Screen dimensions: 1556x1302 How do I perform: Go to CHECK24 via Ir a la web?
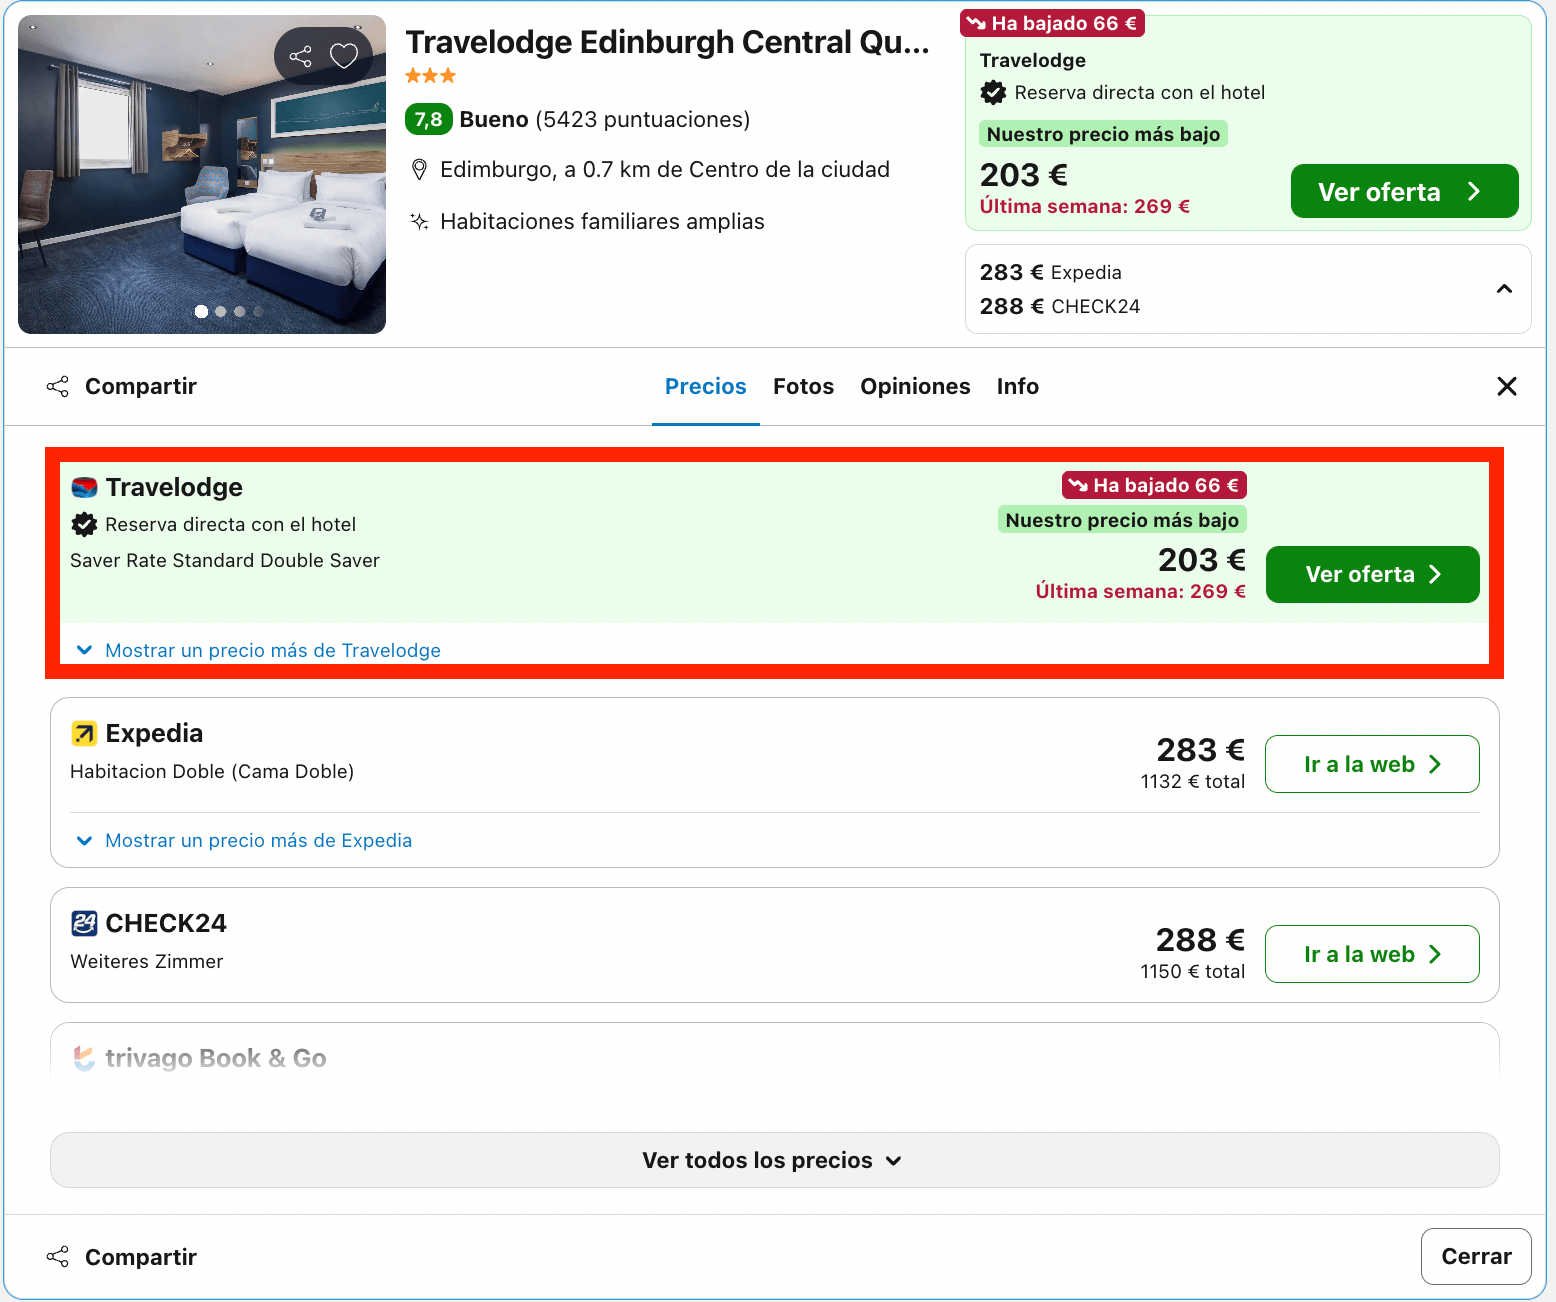1372,954
